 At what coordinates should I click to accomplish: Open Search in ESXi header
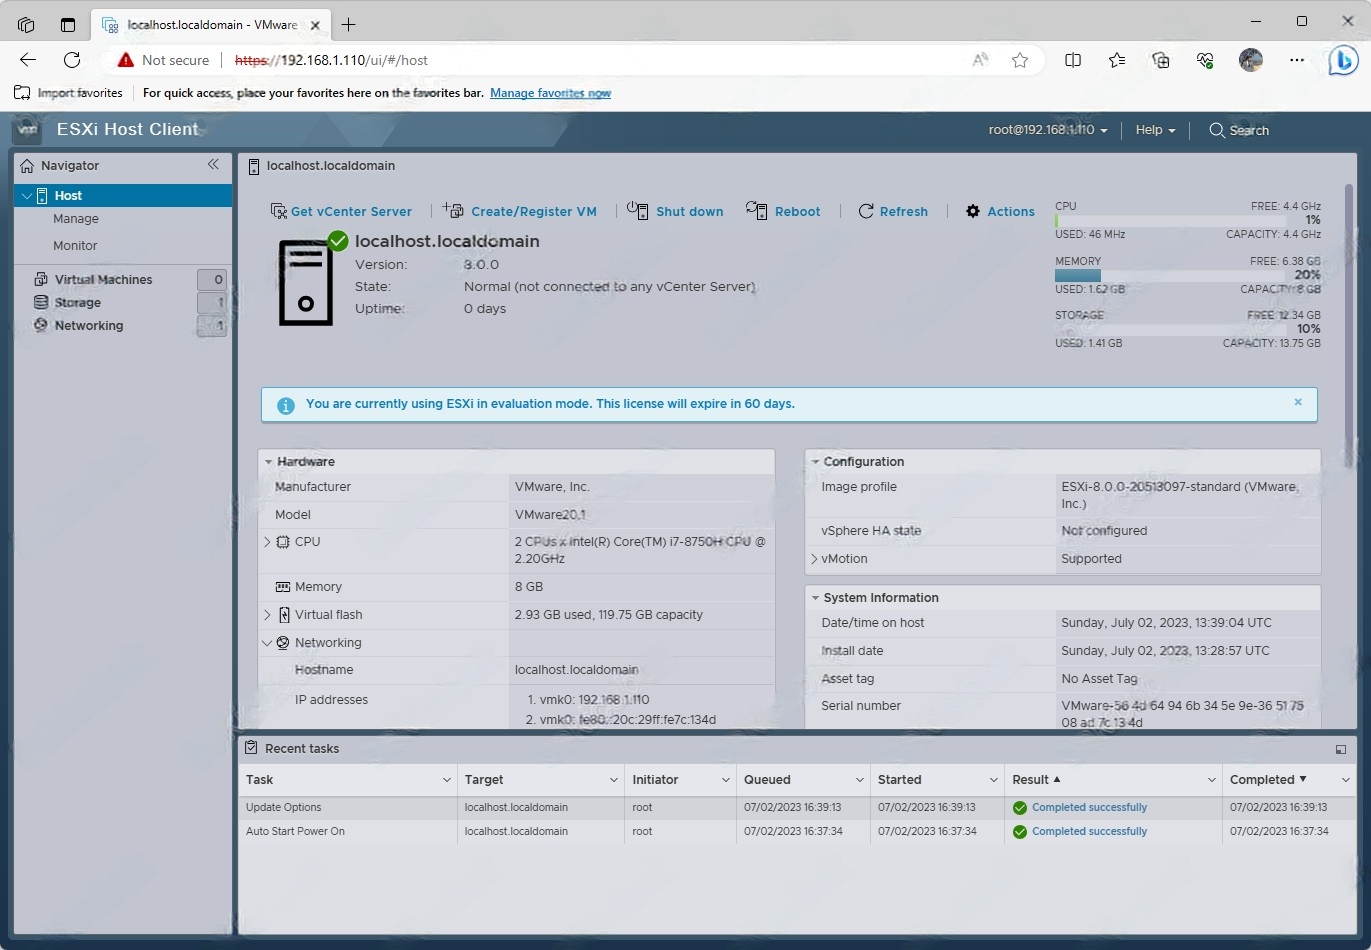(x=1239, y=130)
